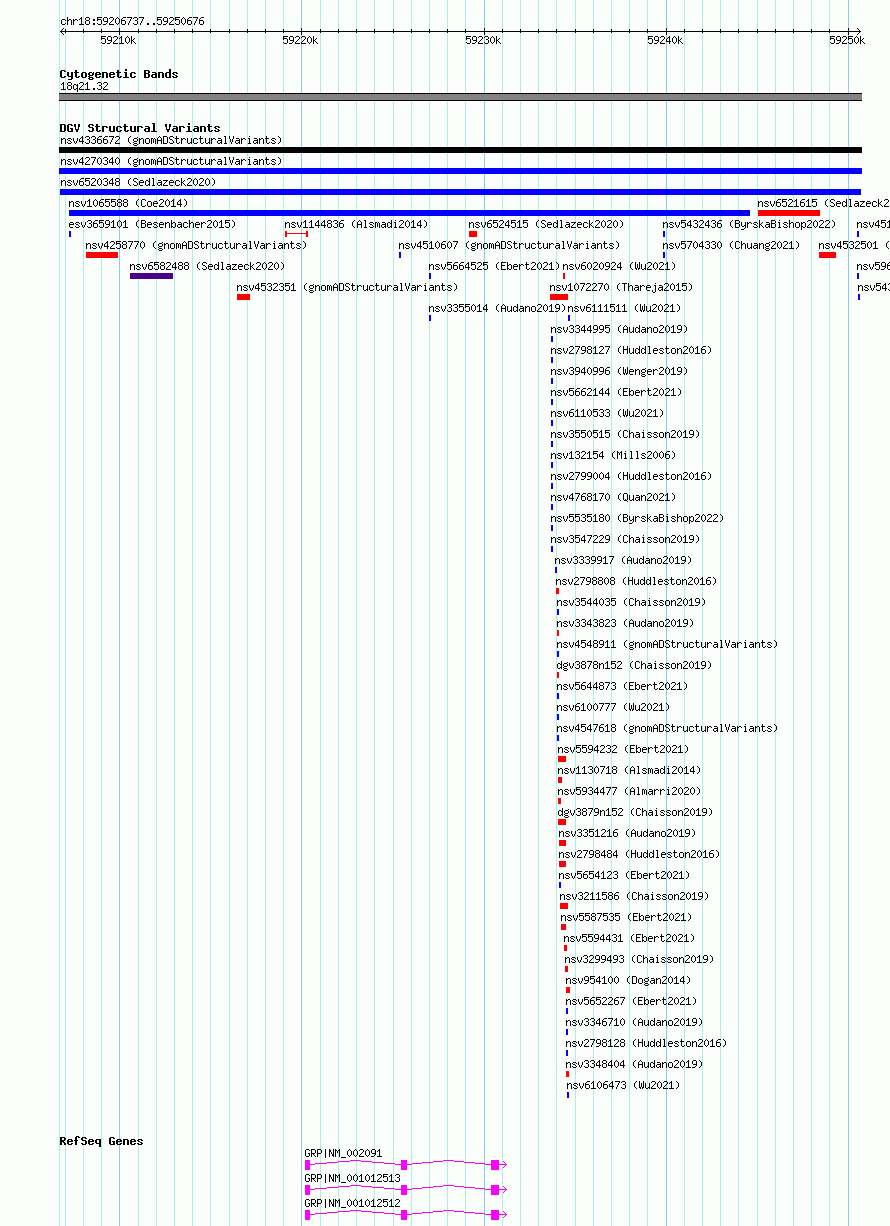Click variant nsv3544035 (Chaisson2019)

pos(631,602)
